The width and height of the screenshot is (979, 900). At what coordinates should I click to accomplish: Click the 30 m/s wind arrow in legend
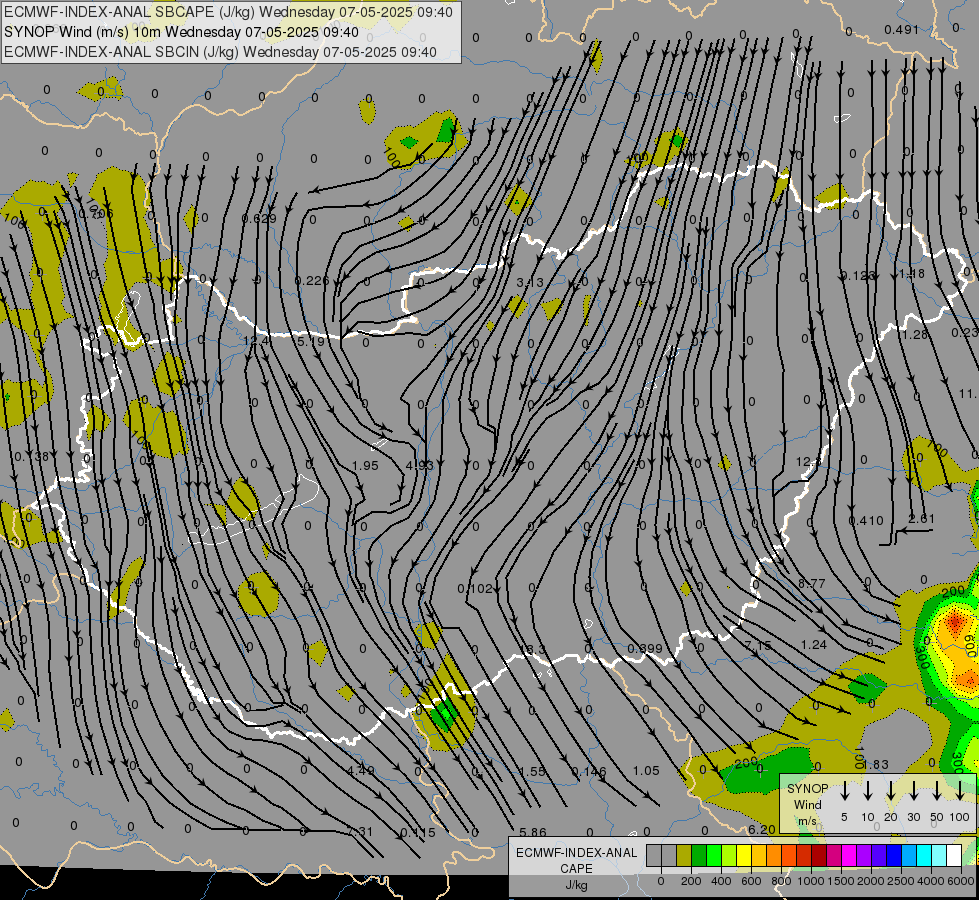pos(914,791)
